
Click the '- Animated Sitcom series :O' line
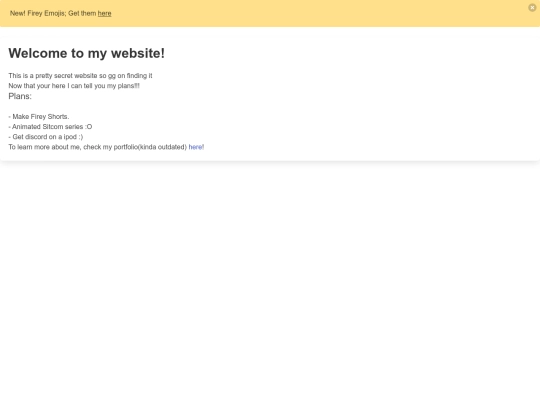click(50, 127)
